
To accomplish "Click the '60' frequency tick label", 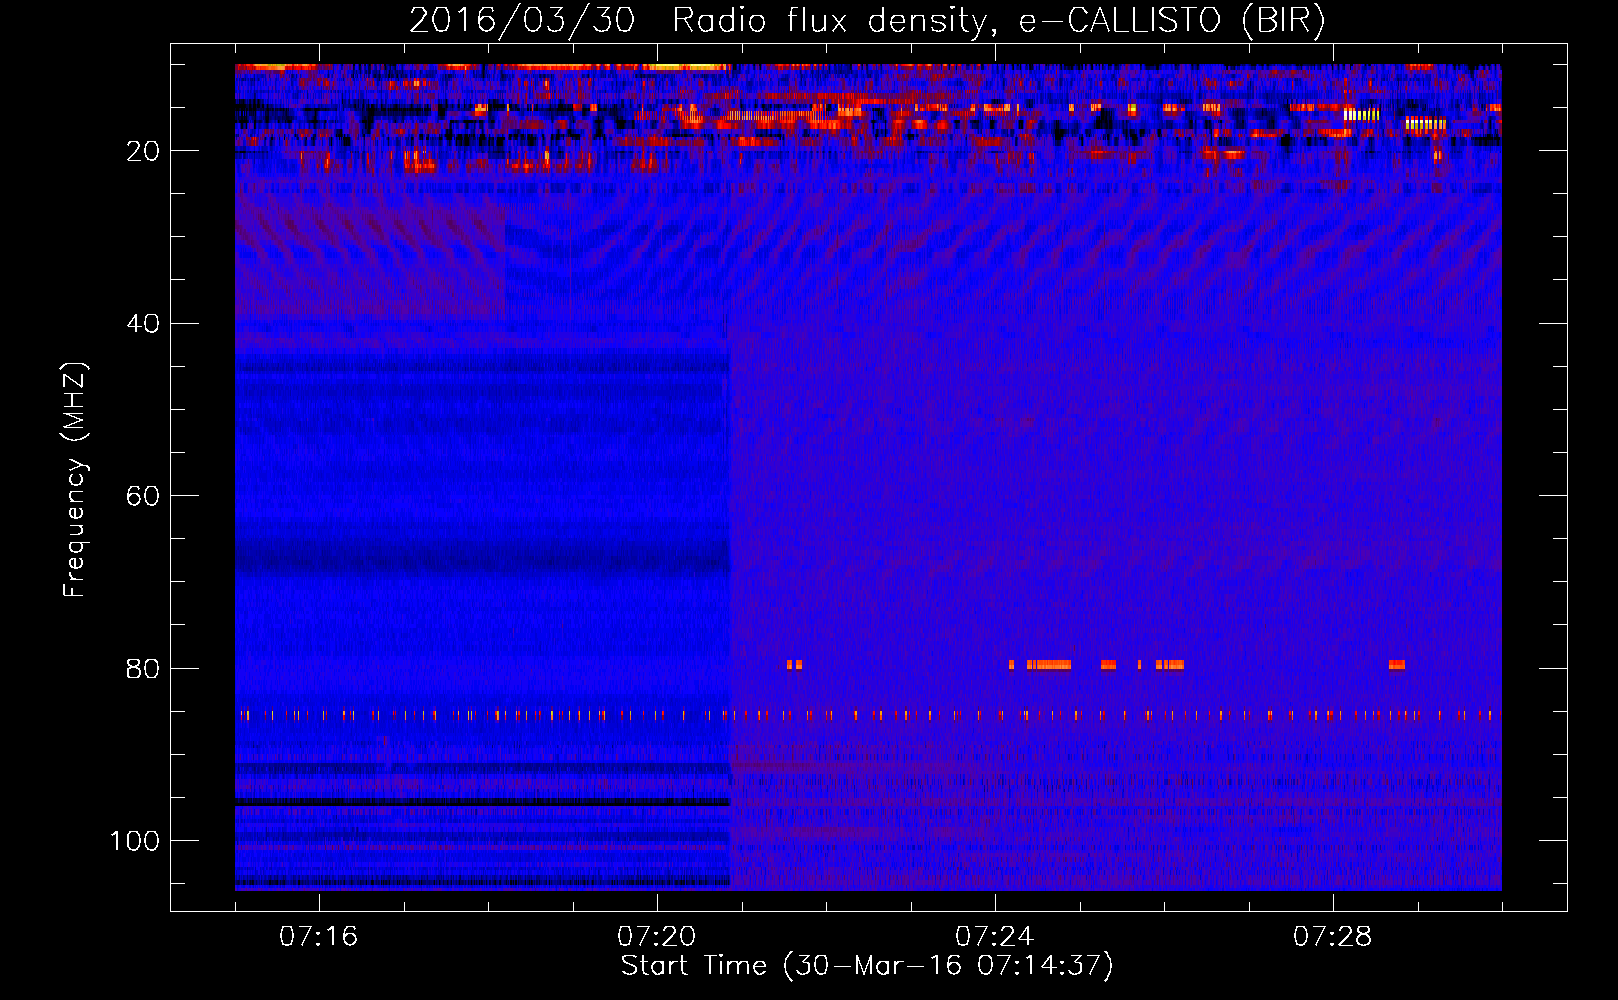I will [143, 497].
